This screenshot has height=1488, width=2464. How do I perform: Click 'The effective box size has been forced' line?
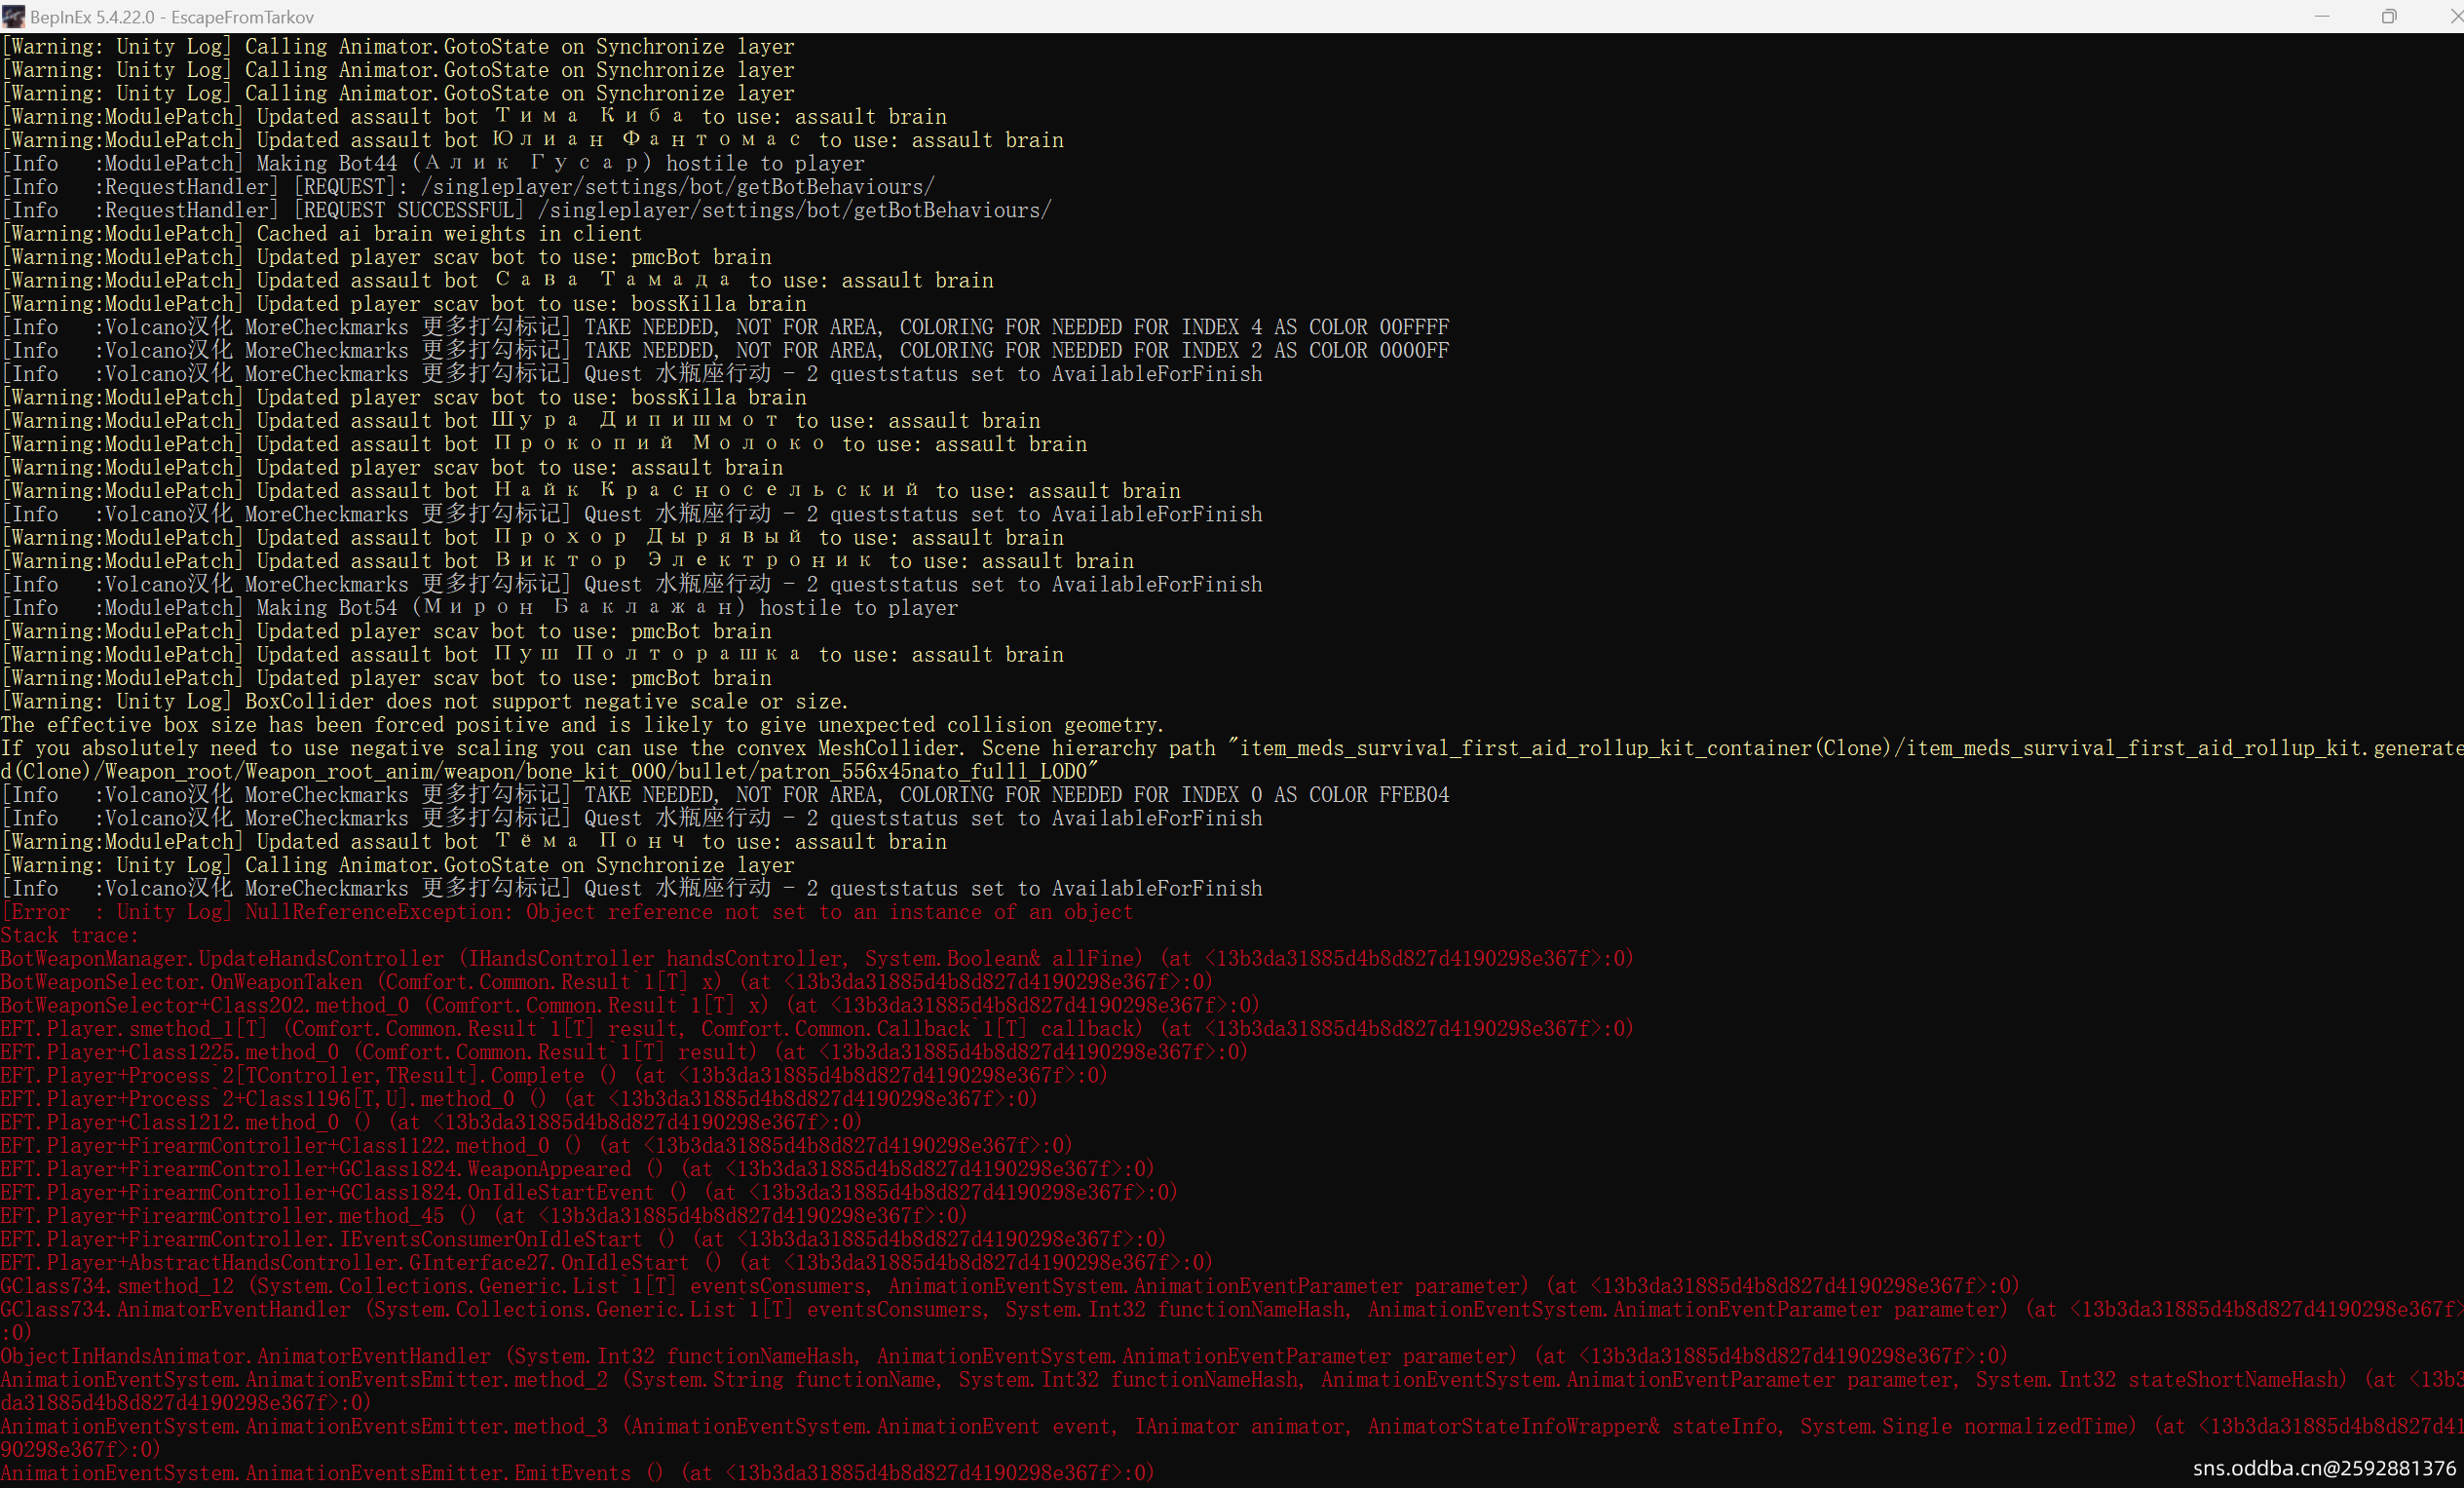pos(582,725)
